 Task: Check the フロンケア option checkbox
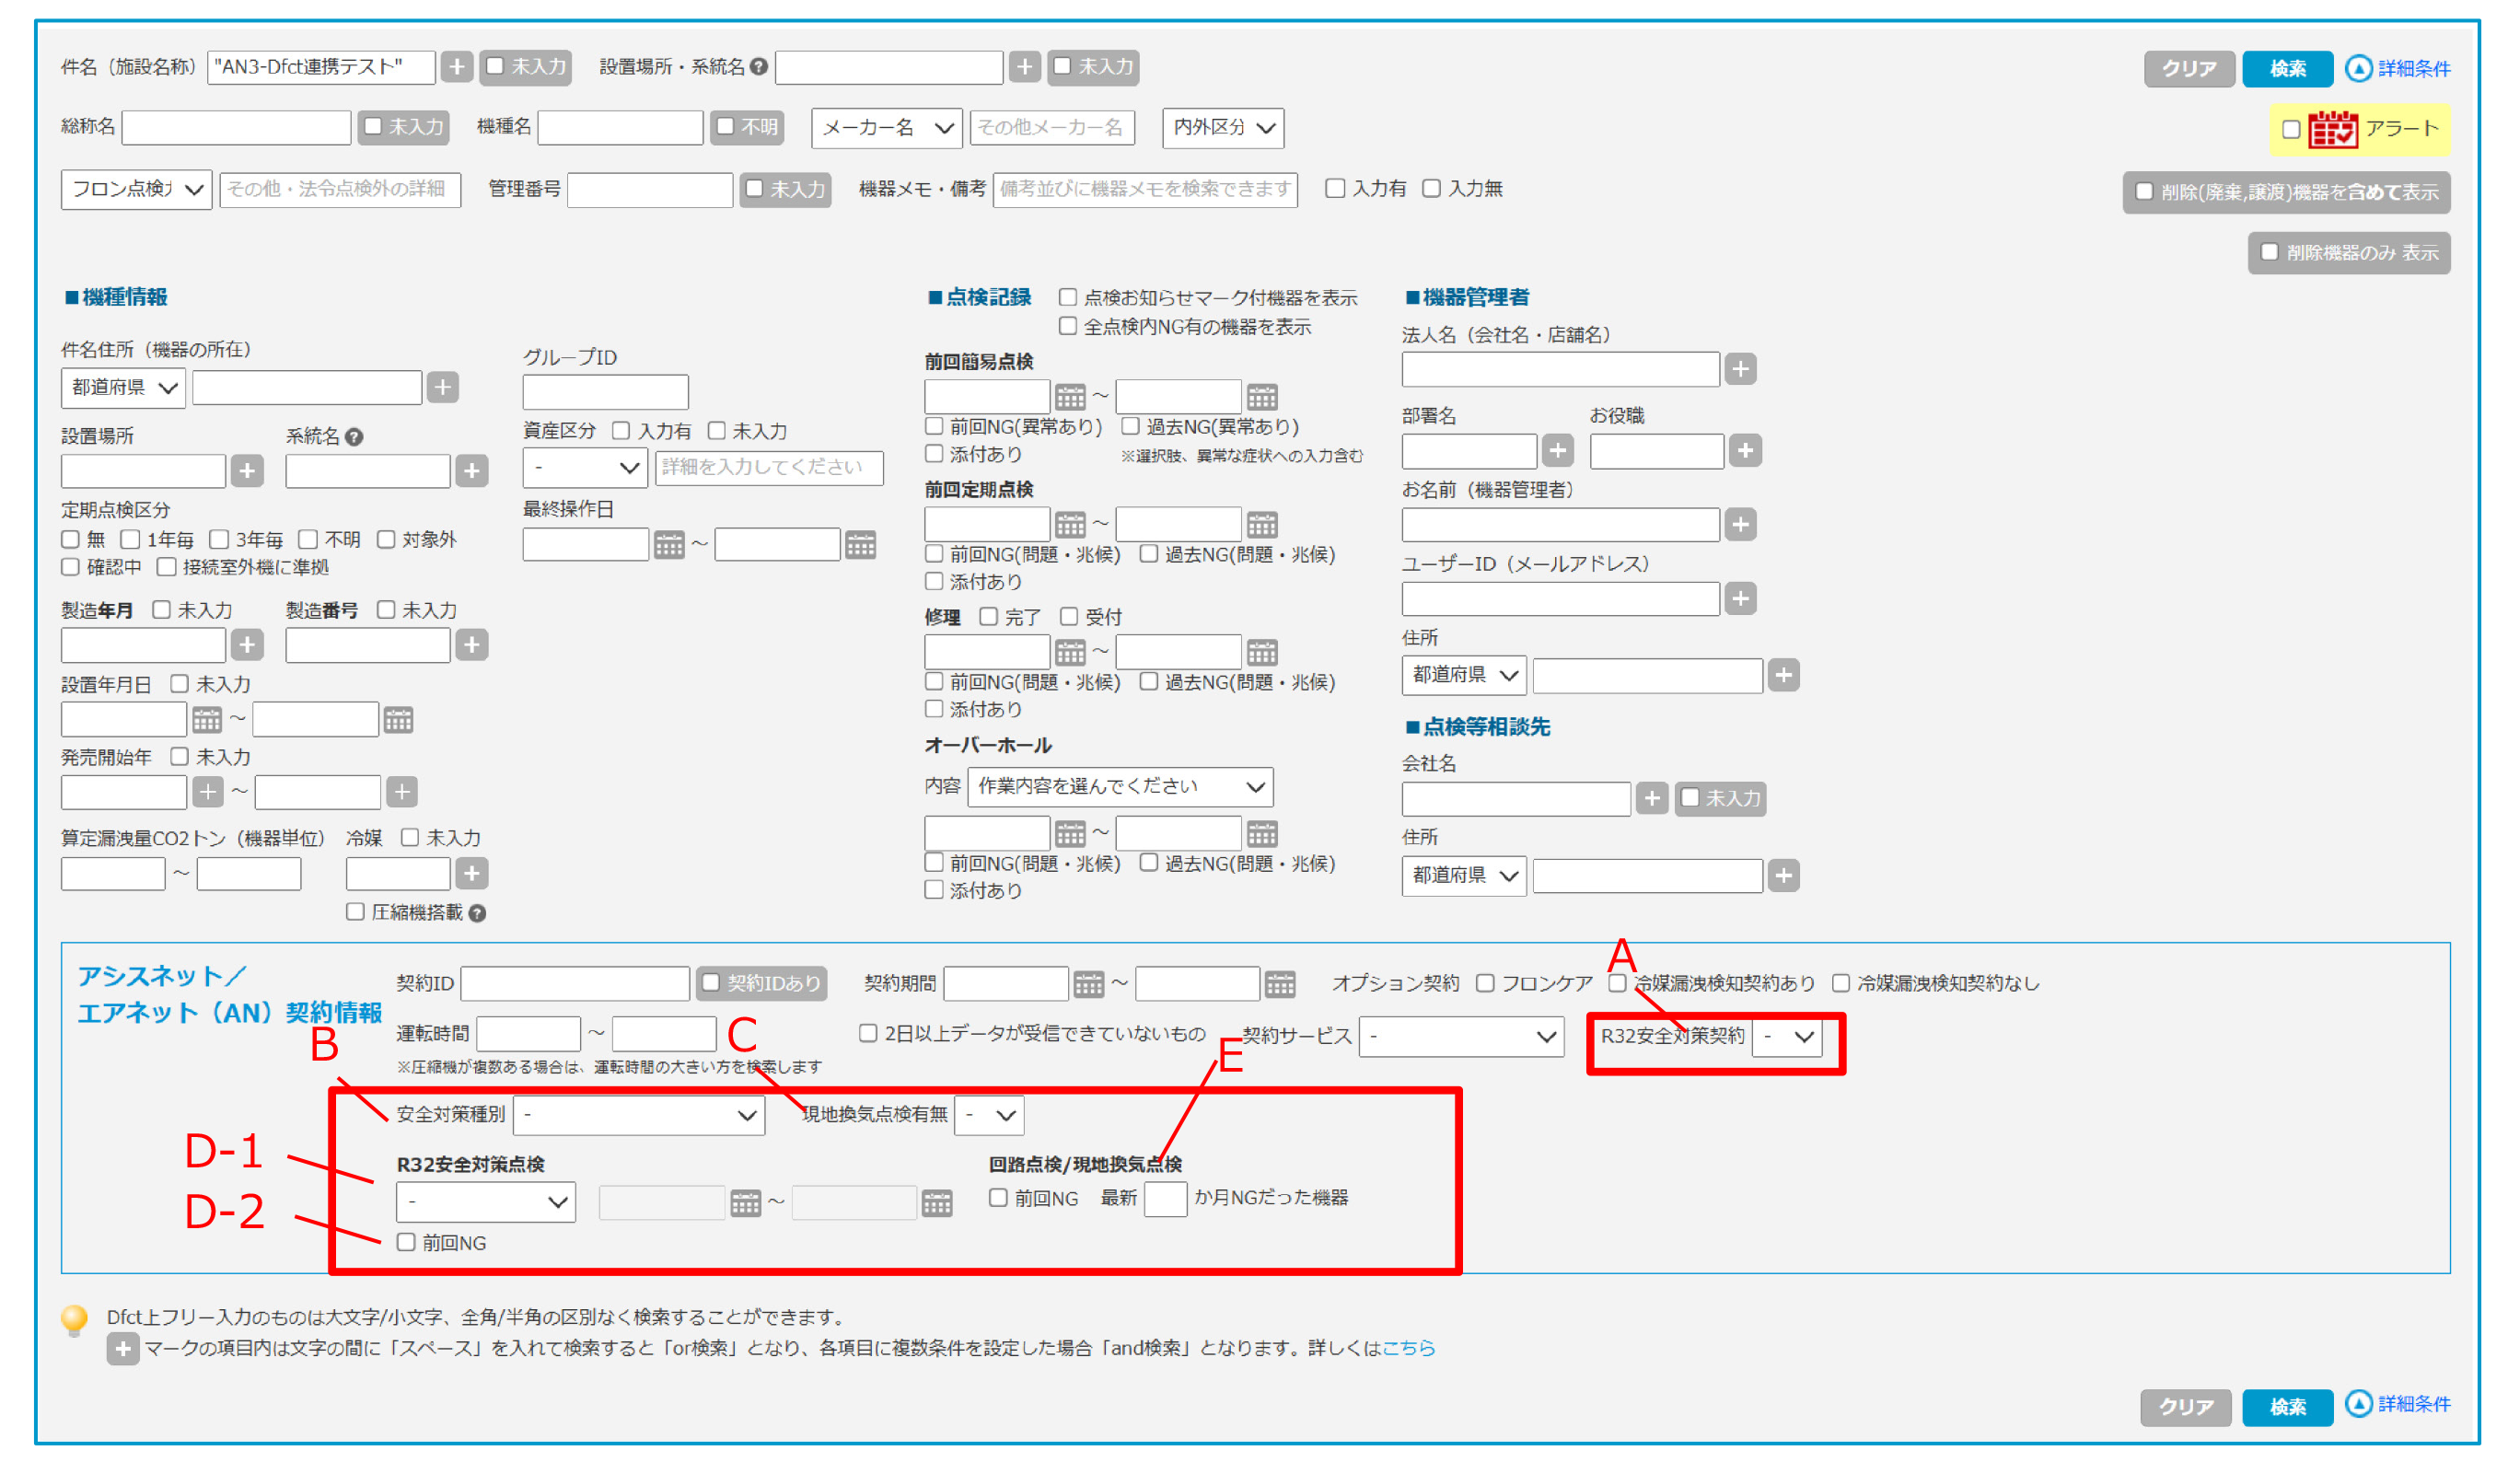[1485, 984]
